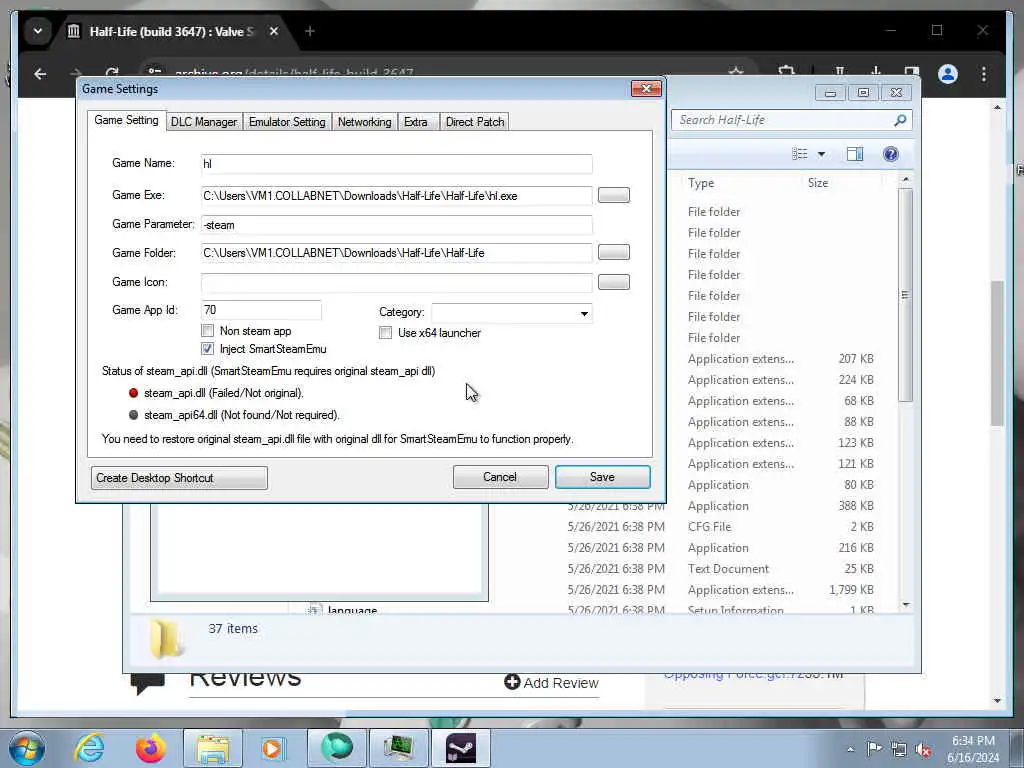Open the Emulator Setting tab
This screenshot has width=1024, height=768.
click(287, 121)
